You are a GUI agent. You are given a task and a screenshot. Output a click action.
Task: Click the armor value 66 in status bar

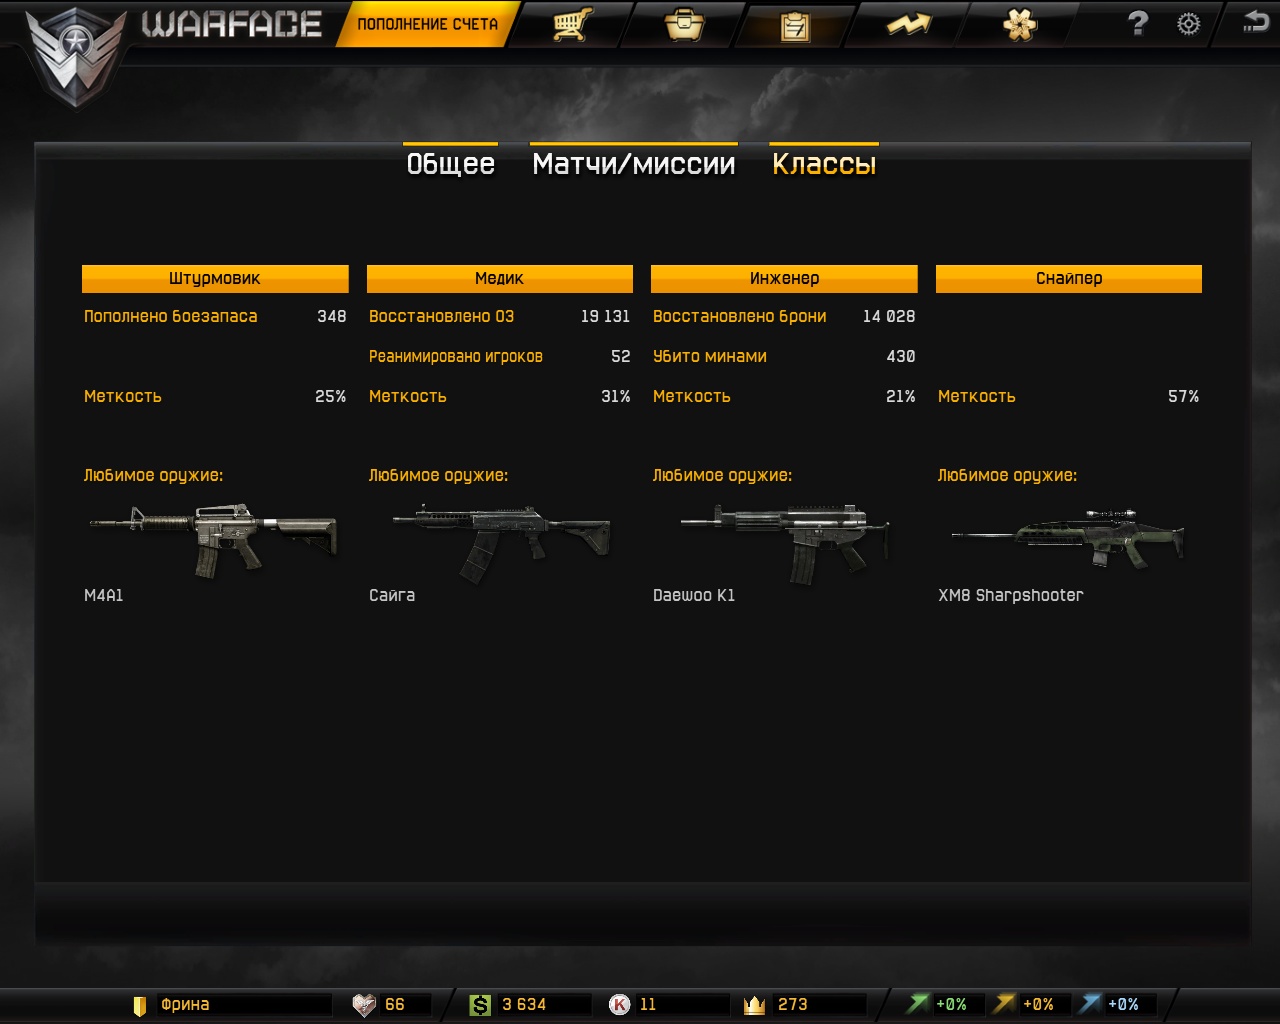(x=395, y=1004)
